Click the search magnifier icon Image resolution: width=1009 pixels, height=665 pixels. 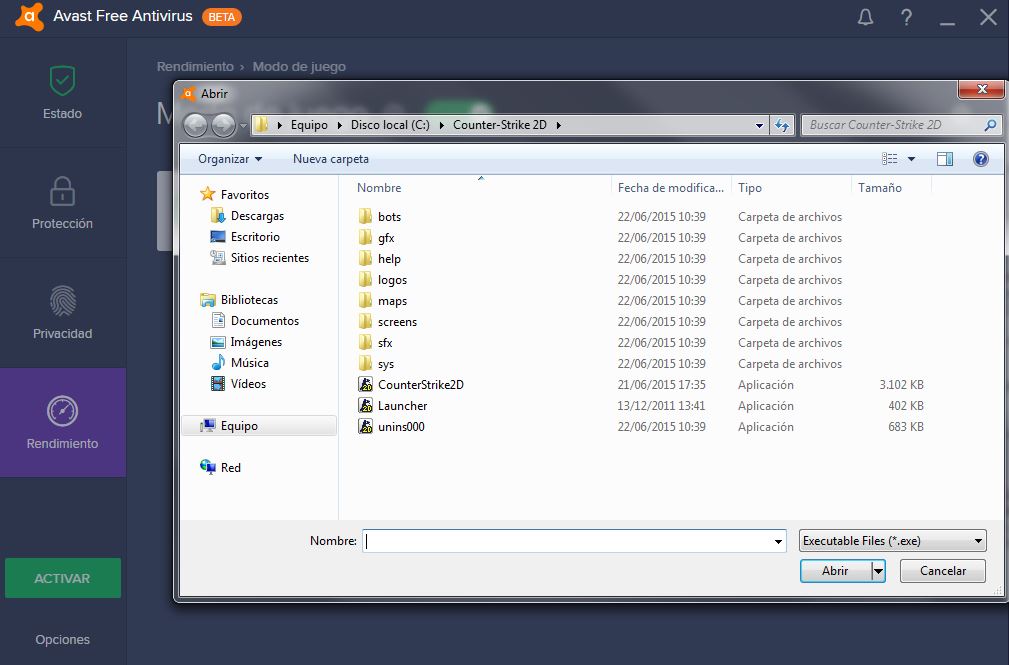click(990, 125)
